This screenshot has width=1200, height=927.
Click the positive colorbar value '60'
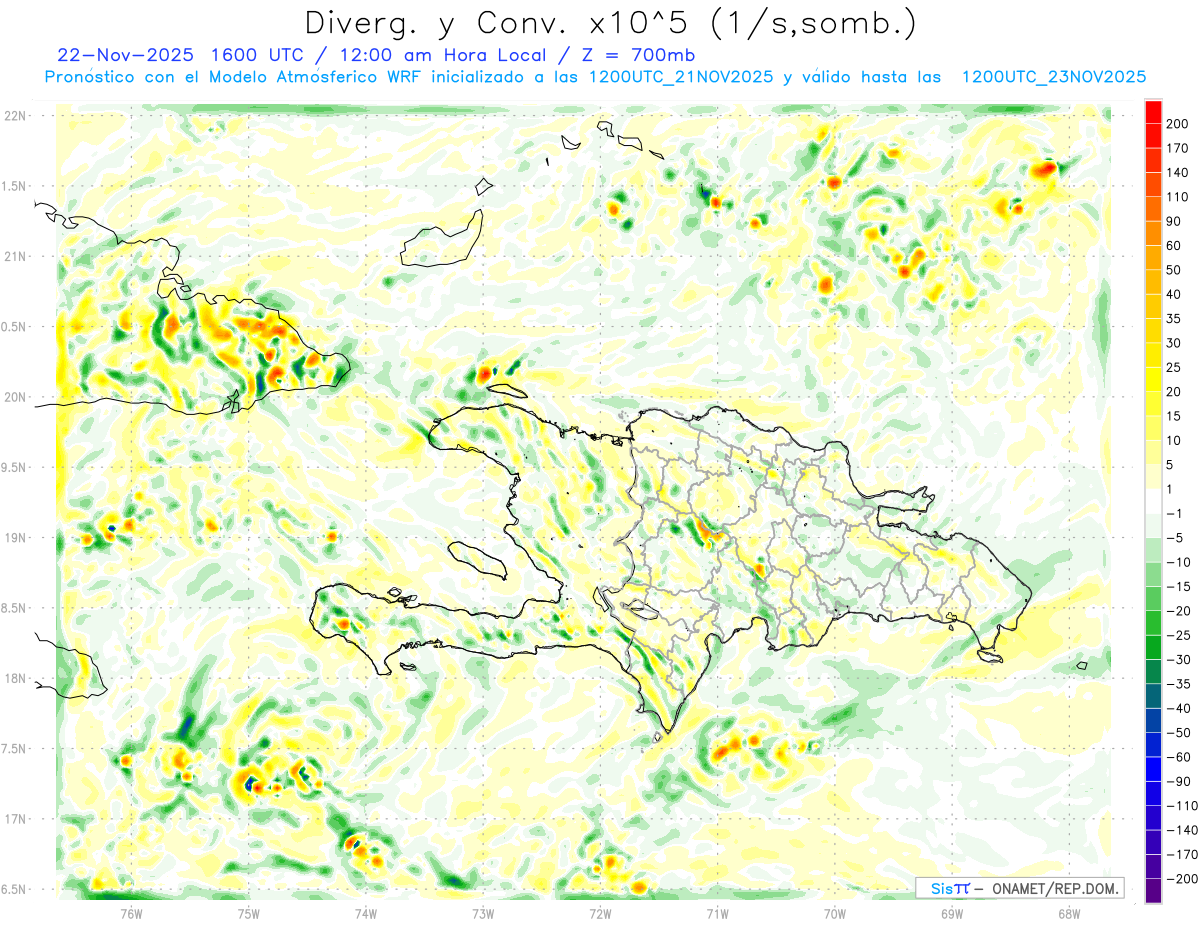click(1174, 245)
